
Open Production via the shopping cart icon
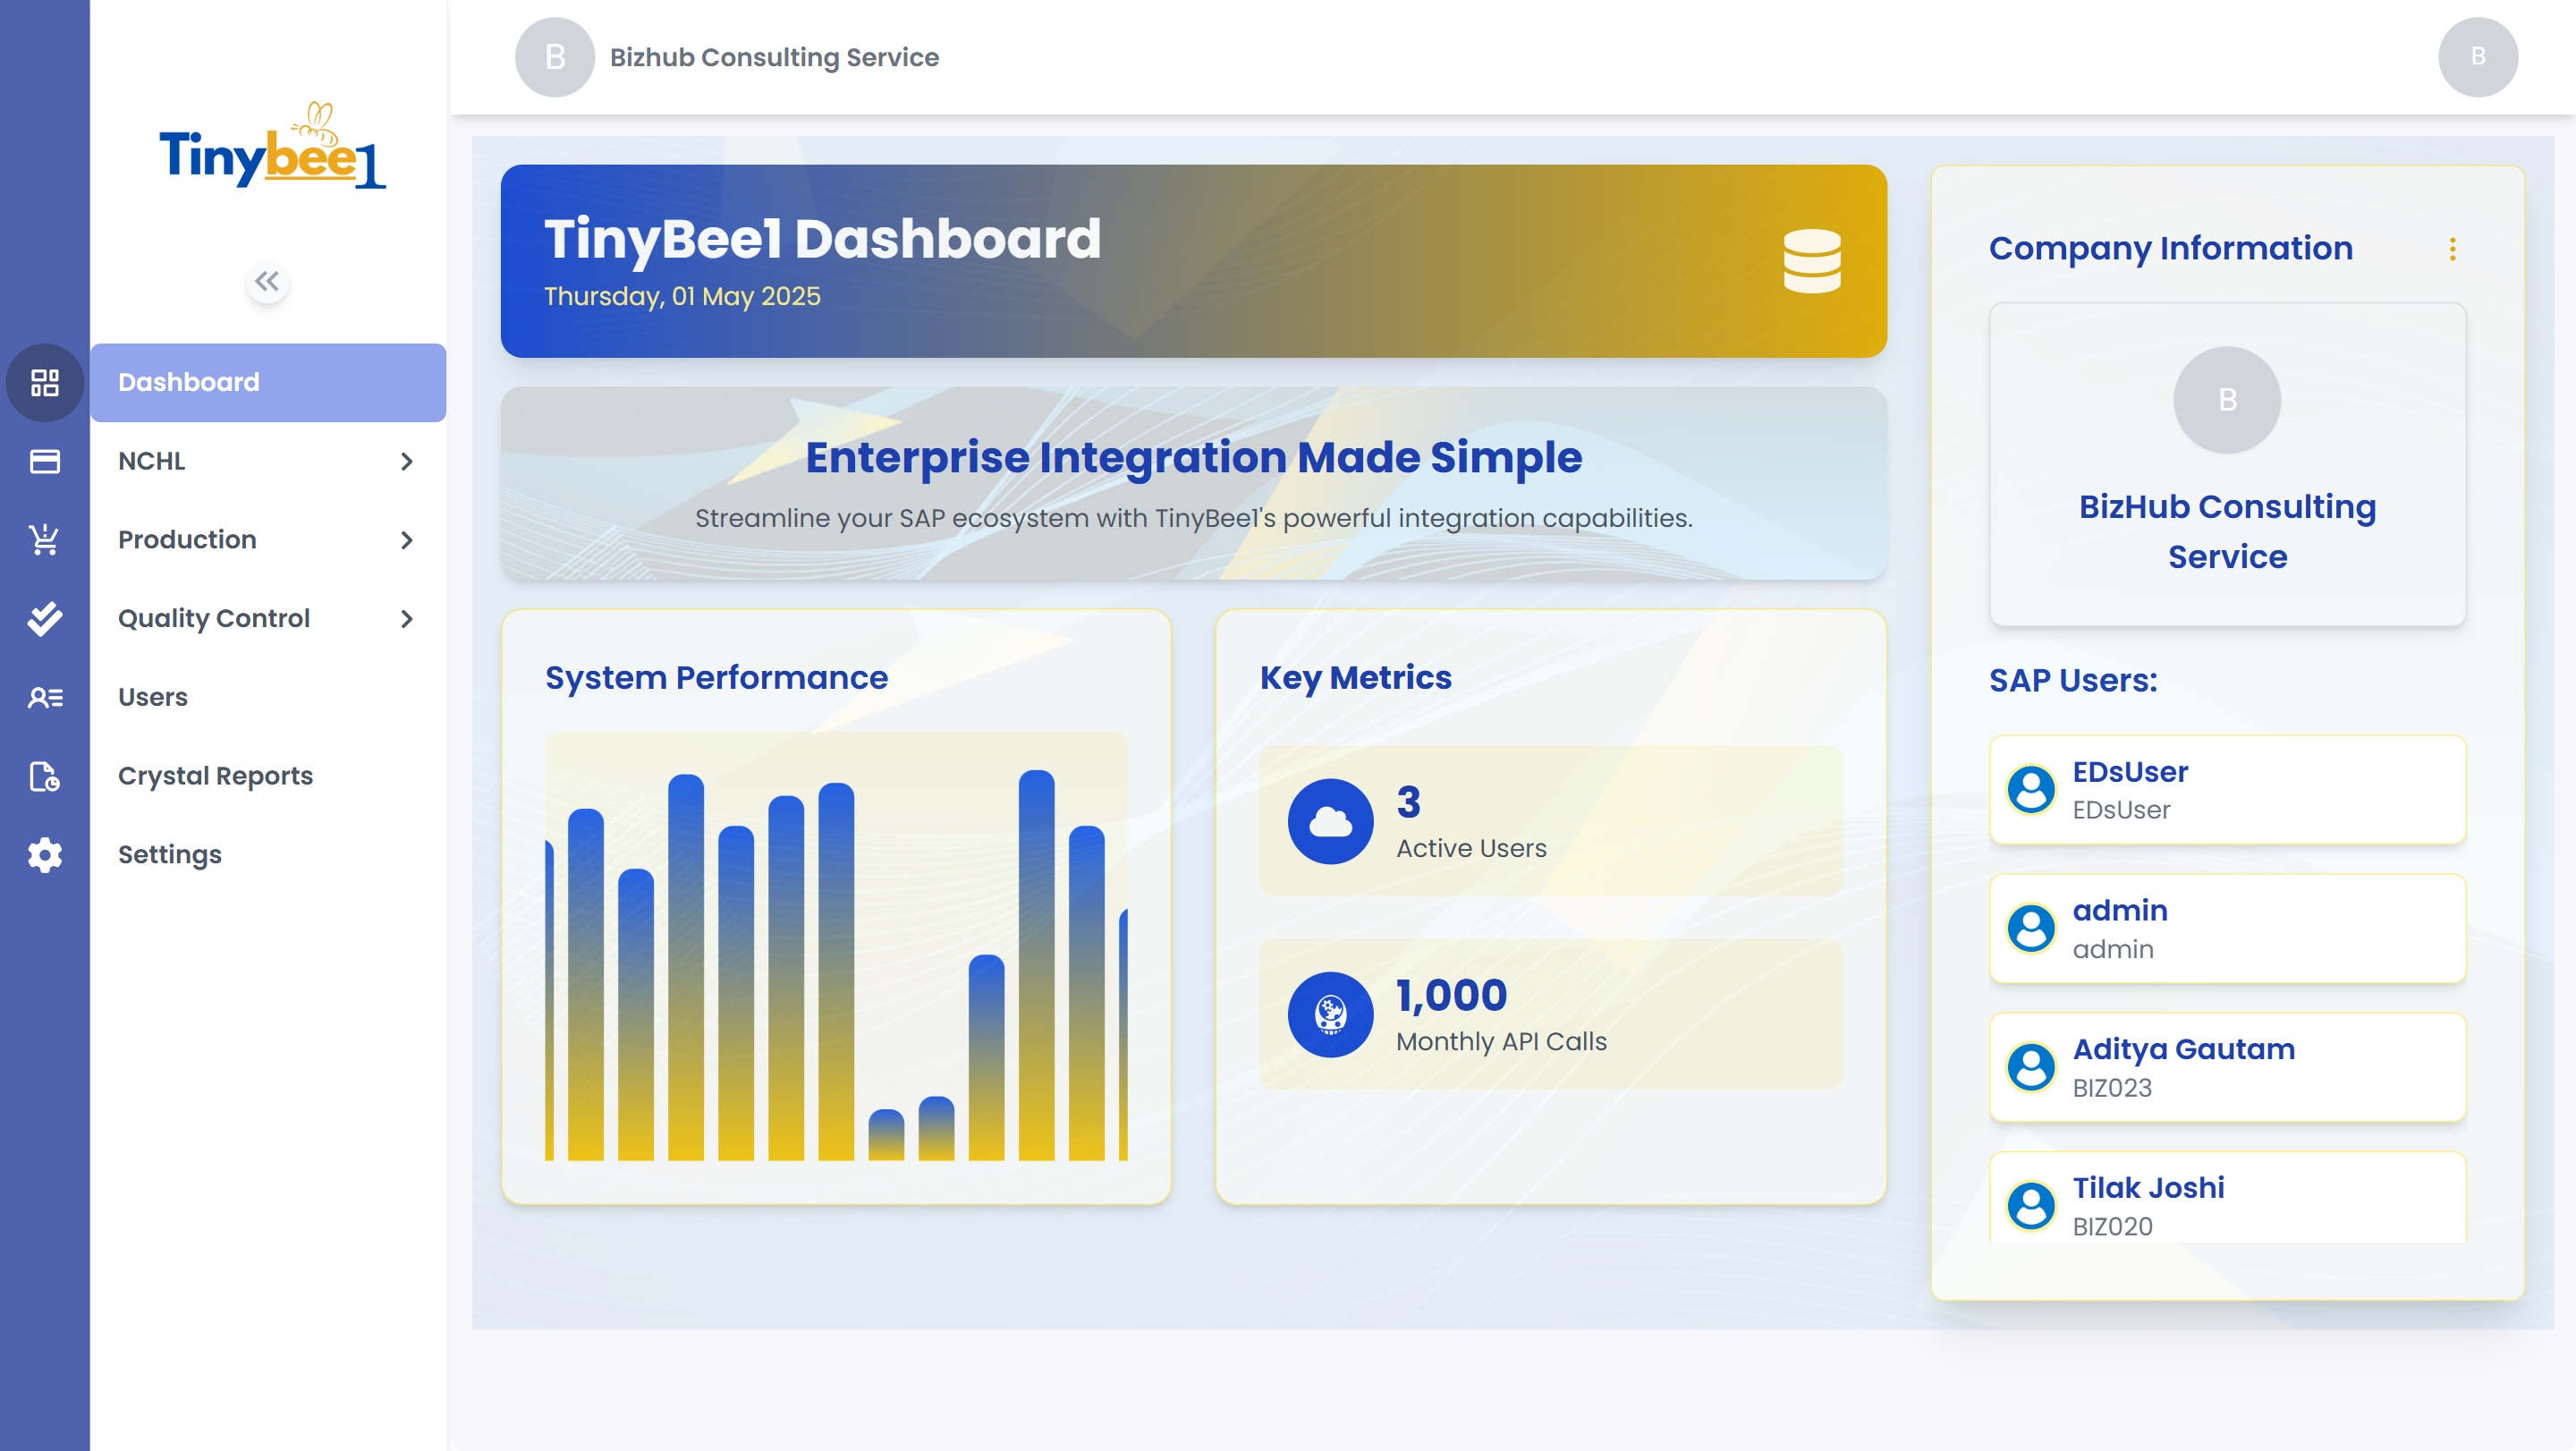pos(44,539)
